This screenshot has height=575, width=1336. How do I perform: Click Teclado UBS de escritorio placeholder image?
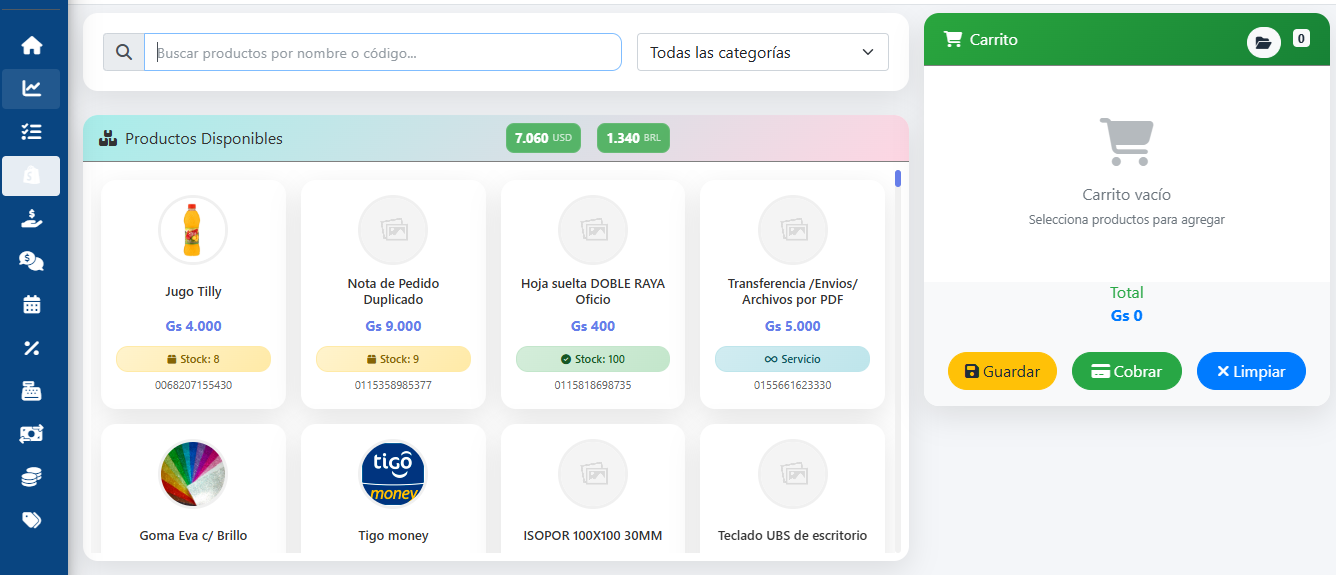coord(793,474)
